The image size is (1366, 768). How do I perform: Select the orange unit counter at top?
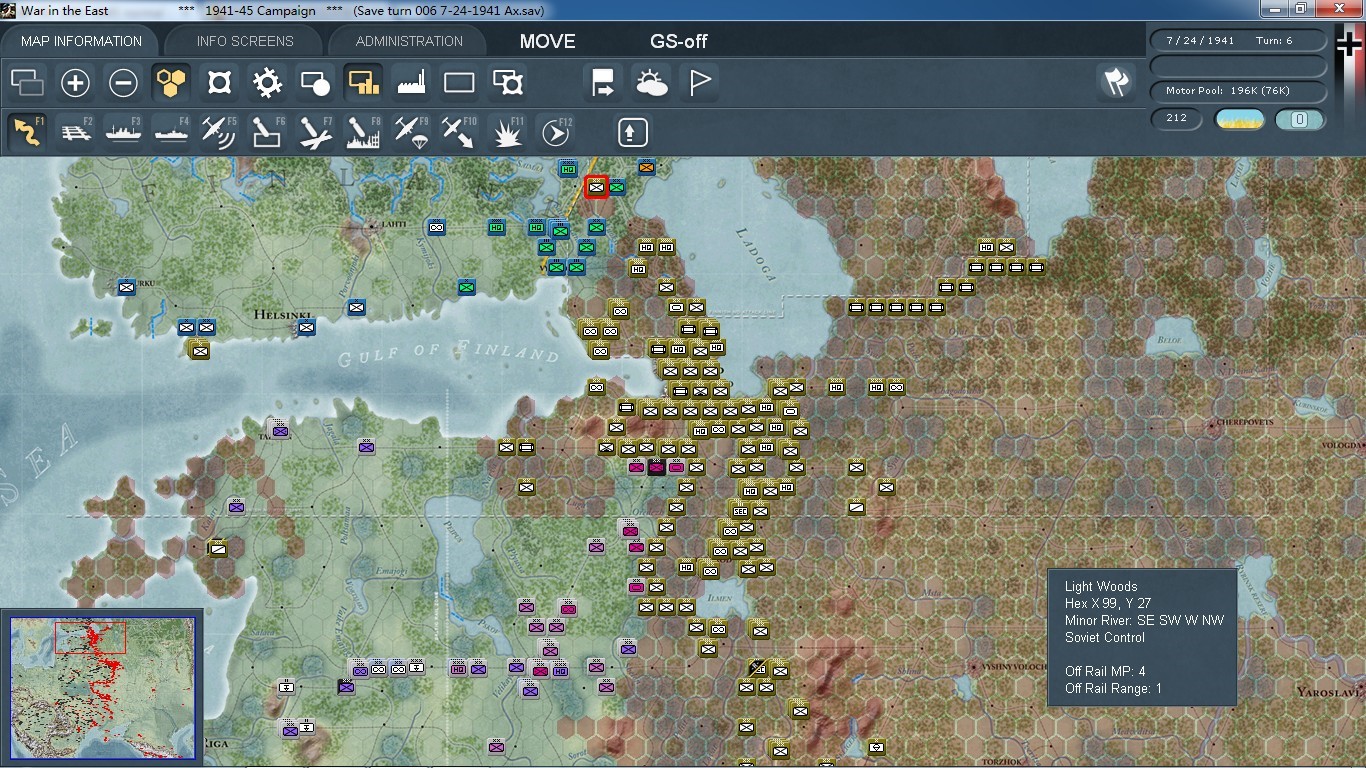(x=647, y=167)
